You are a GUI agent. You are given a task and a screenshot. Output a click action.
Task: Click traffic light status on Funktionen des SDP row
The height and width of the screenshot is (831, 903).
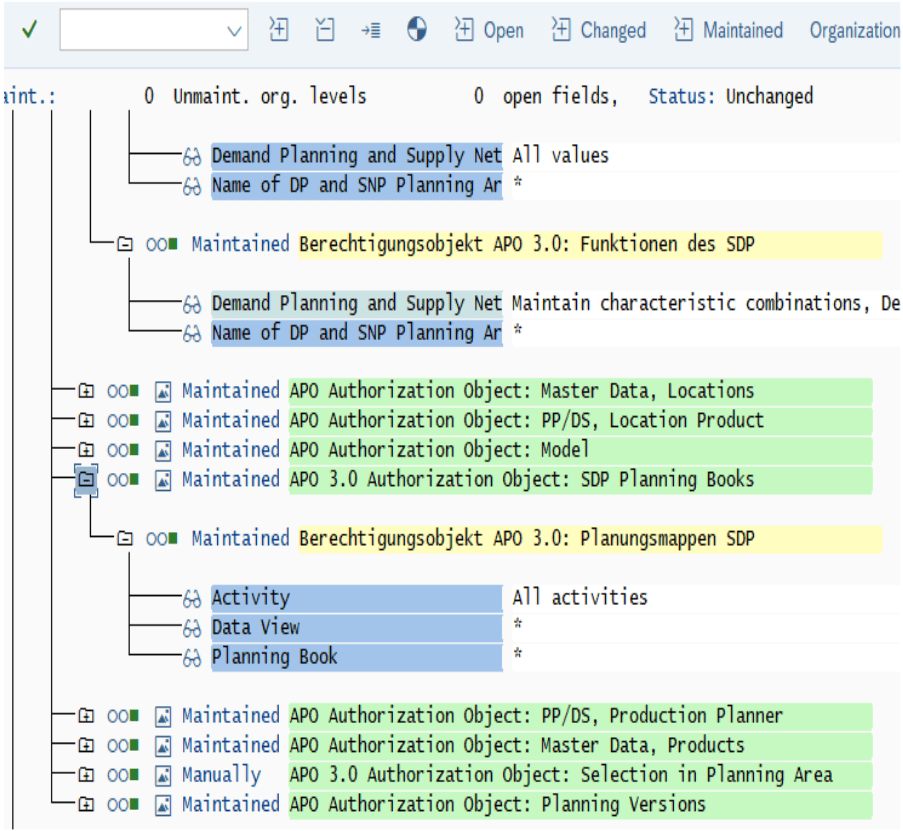click(161, 245)
